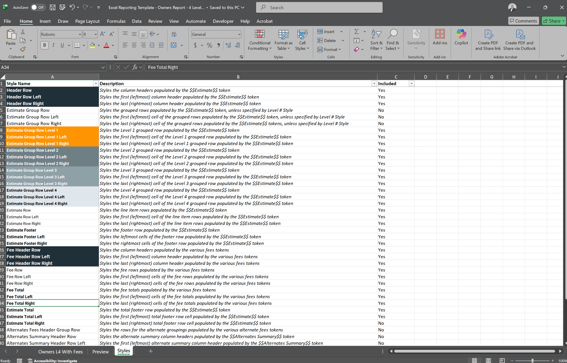Increase font size with the larger A icon
567x363 pixels.
click(102, 34)
